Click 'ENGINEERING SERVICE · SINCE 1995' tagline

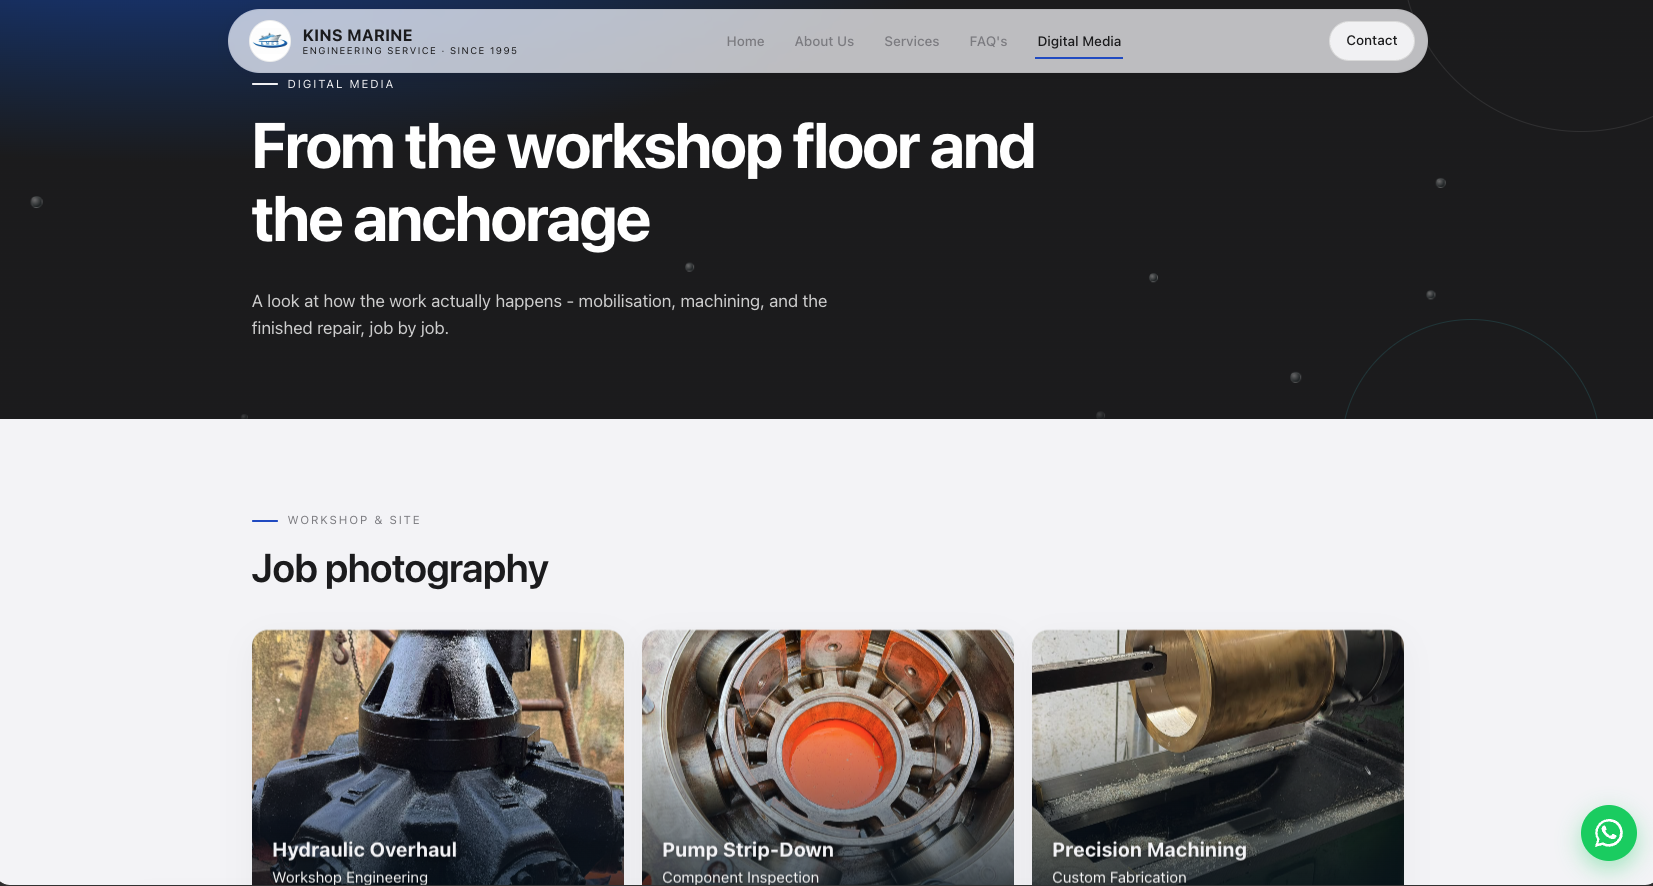coord(410,51)
